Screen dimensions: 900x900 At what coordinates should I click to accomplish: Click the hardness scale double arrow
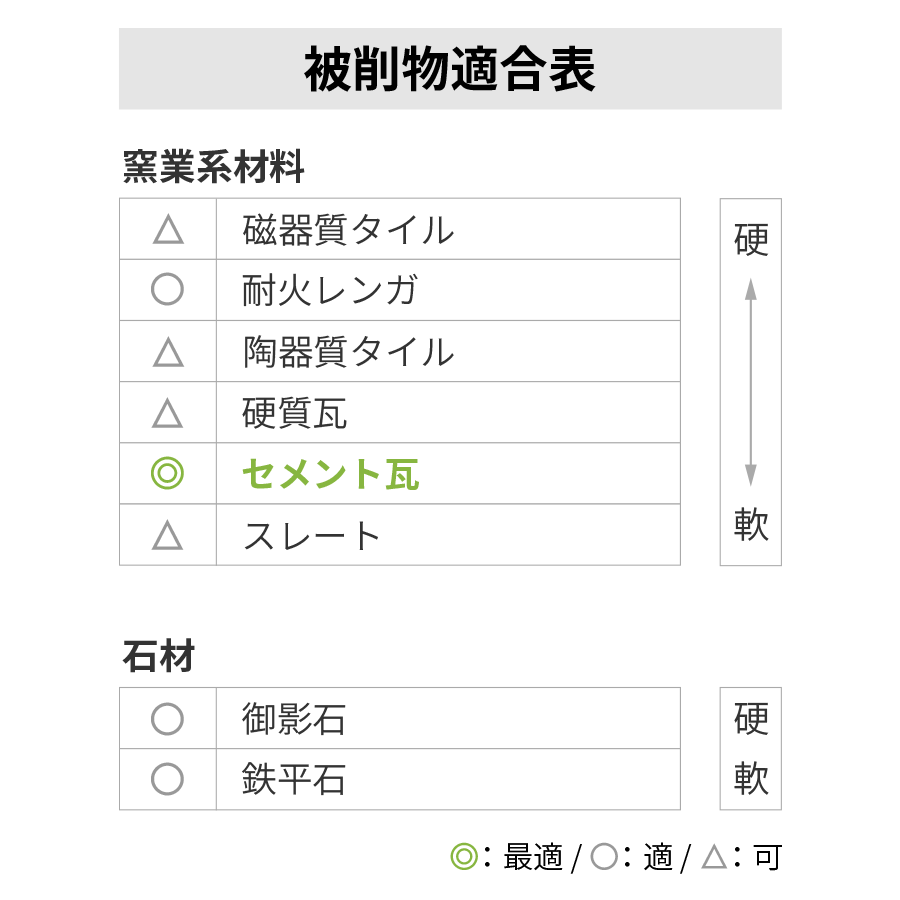click(x=751, y=382)
